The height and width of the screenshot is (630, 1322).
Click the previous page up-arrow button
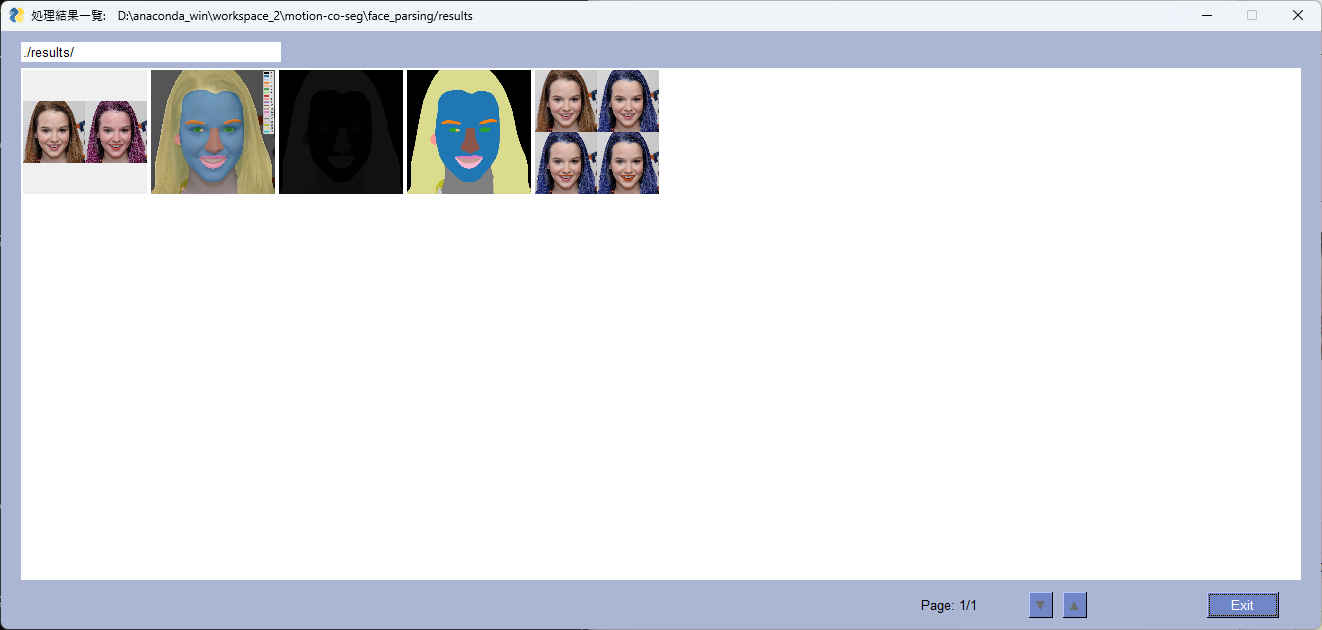(x=1074, y=605)
